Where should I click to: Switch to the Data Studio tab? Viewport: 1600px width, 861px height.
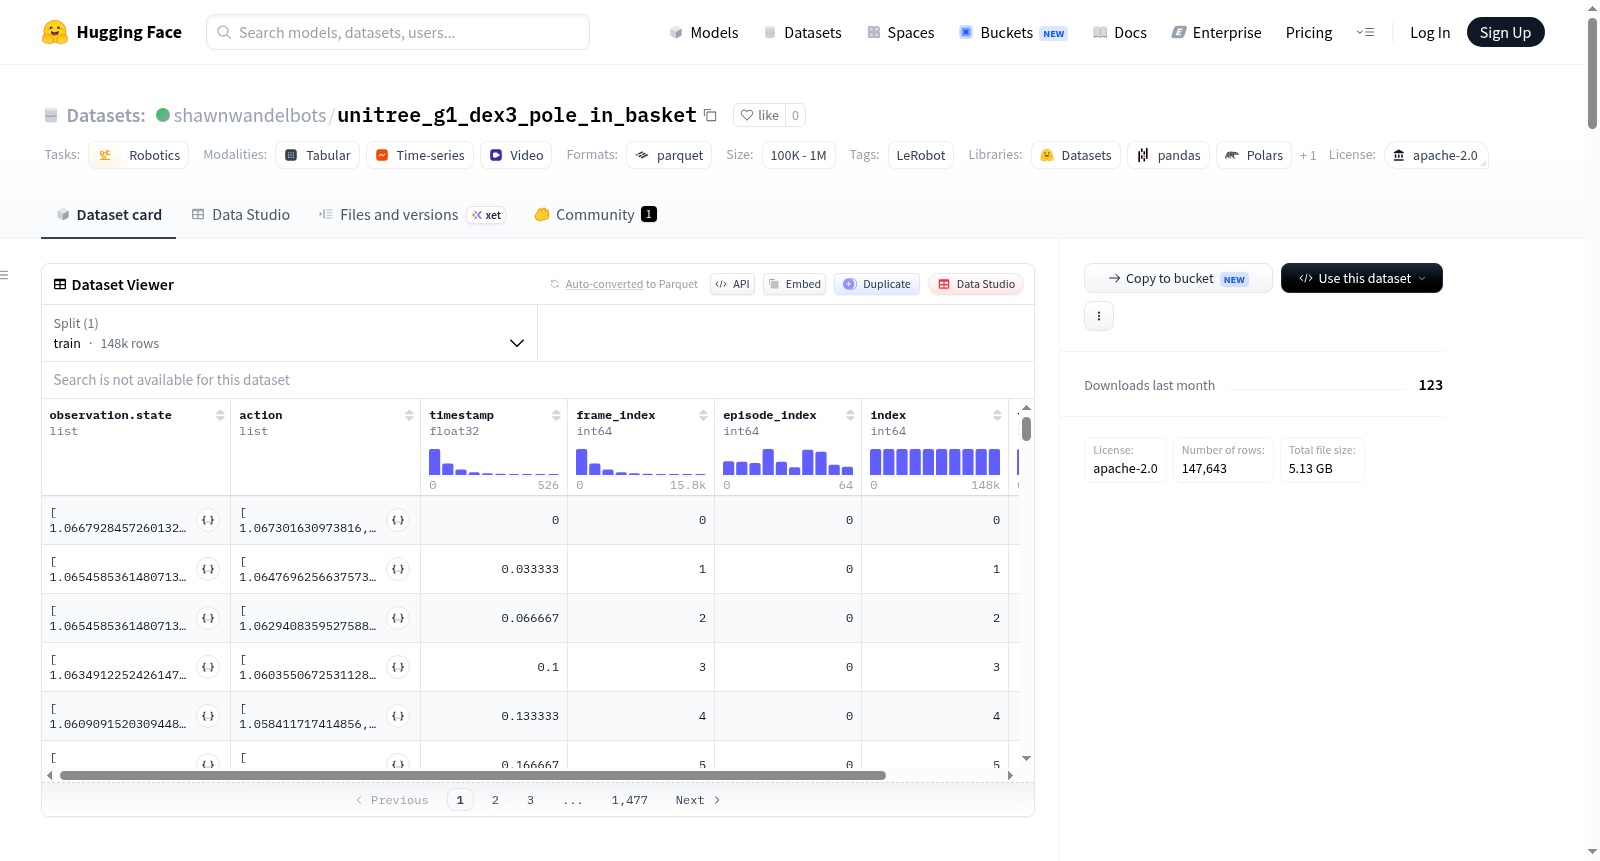point(241,214)
